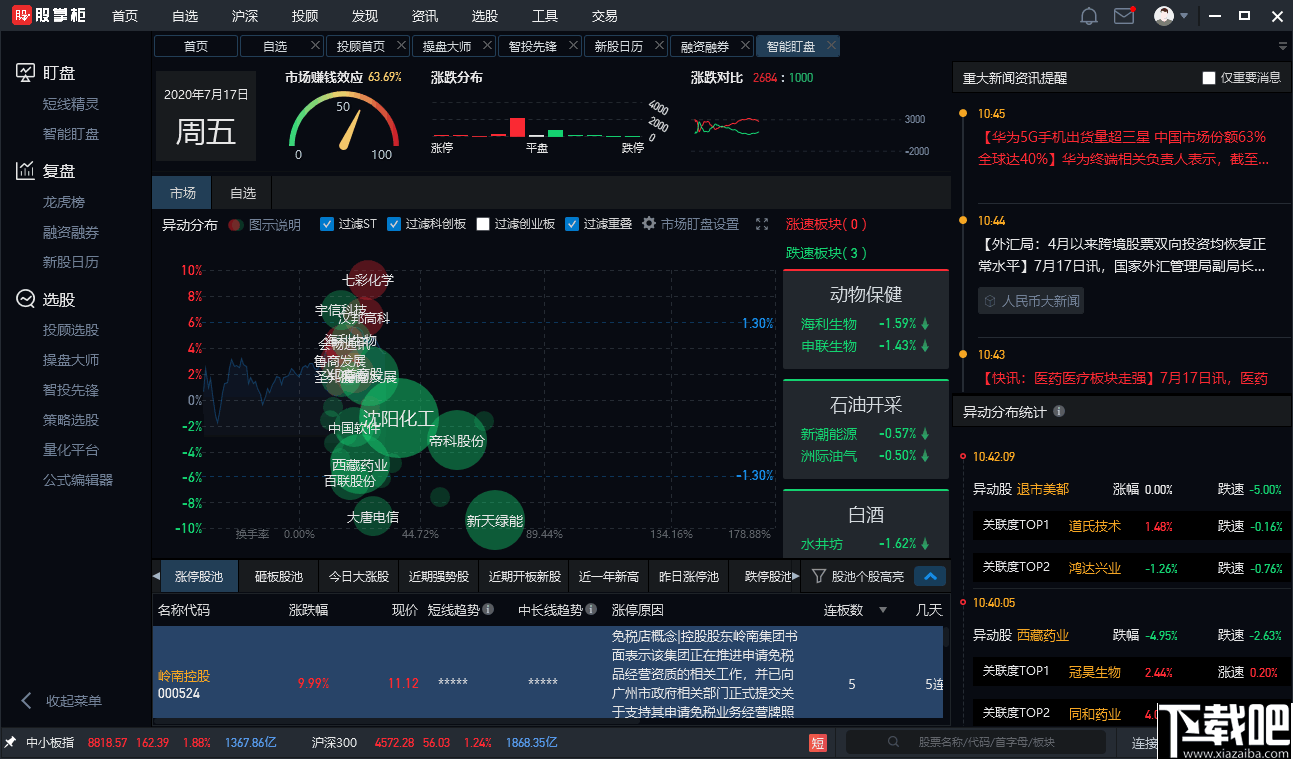Viewport: 1293px width, 759px height.
Task: Toggle the 过滤科创板 checkbox
Action: [x=394, y=224]
